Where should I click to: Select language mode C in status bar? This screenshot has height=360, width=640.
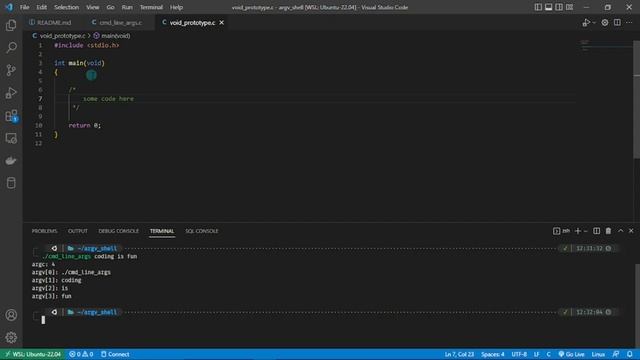click(x=549, y=354)
